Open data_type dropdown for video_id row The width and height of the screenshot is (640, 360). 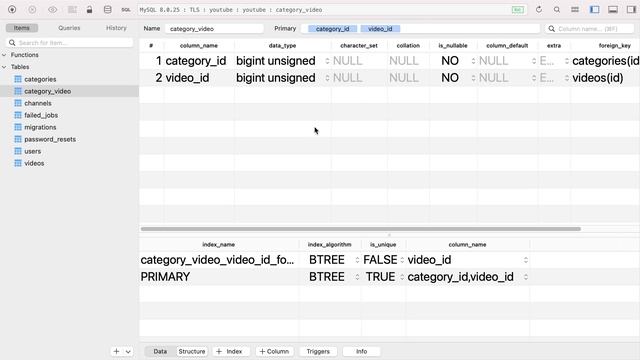(327, 78)
